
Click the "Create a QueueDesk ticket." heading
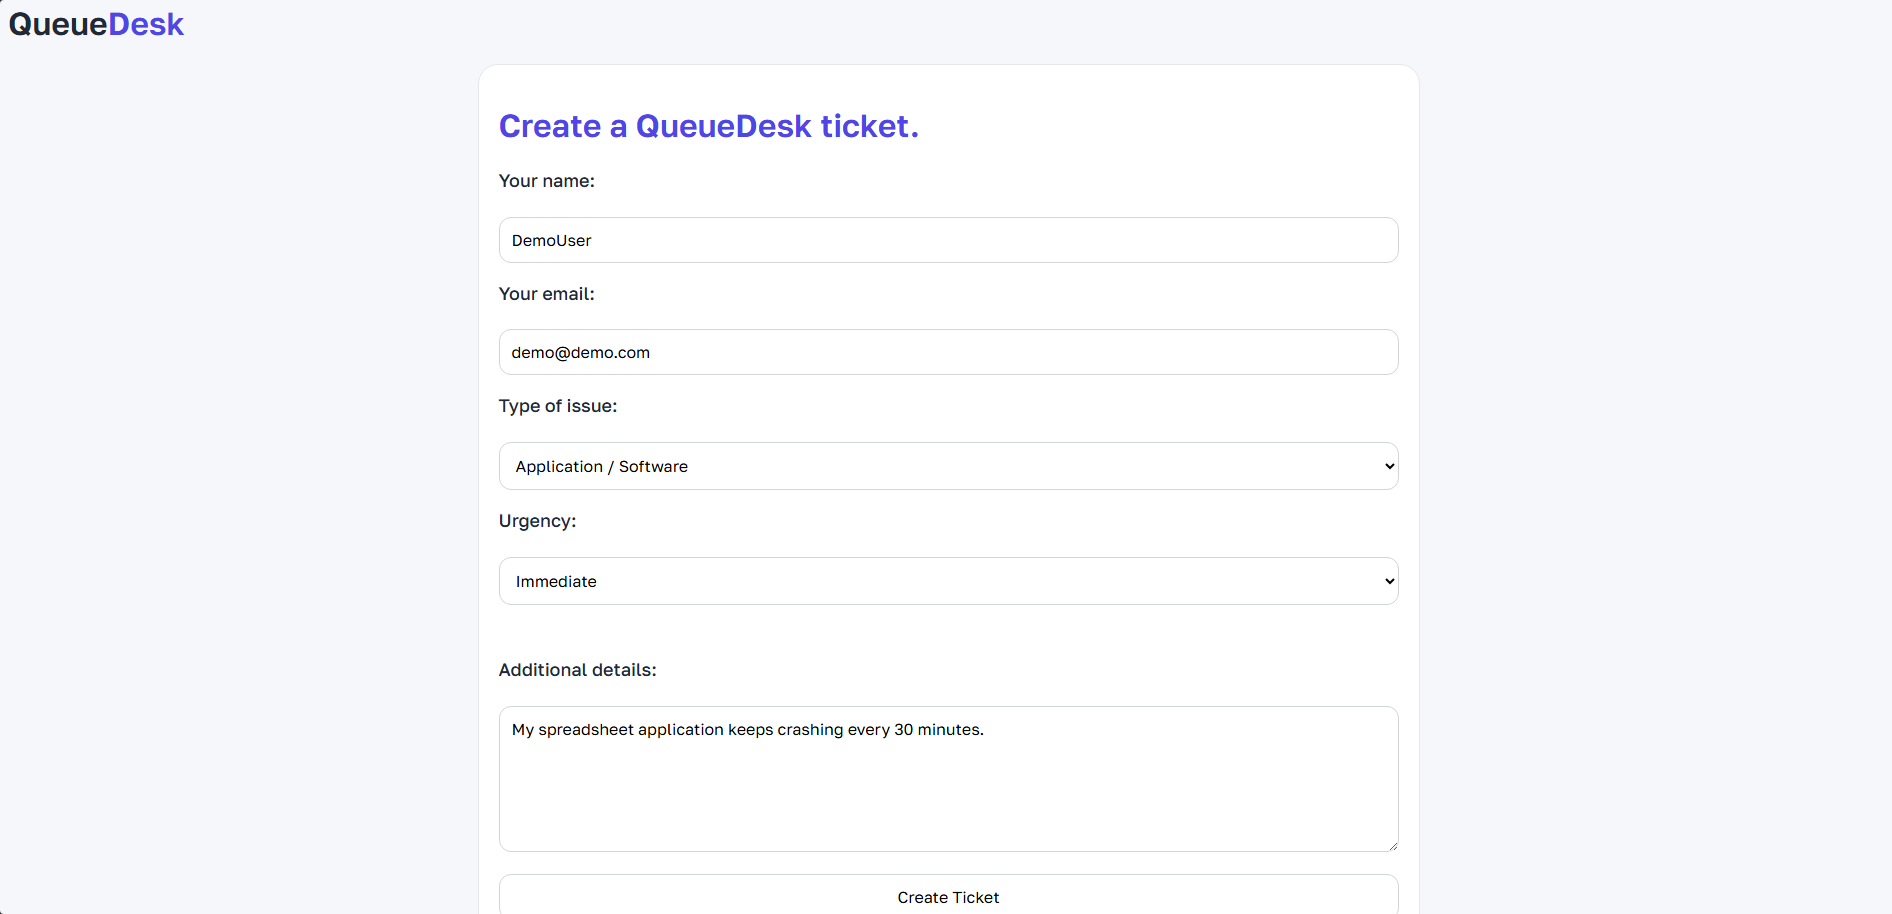click(708, 126)
